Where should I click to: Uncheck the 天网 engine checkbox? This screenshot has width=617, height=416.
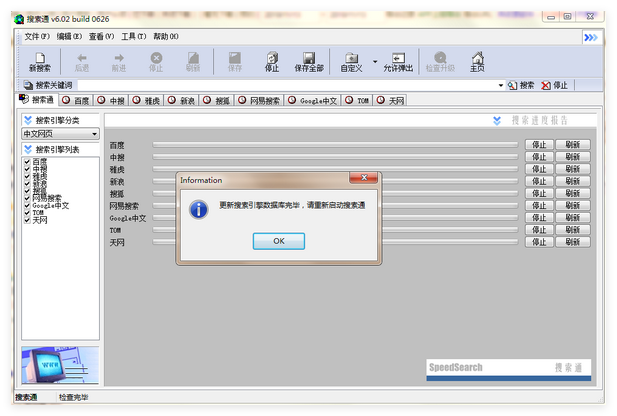coord(28,219)
